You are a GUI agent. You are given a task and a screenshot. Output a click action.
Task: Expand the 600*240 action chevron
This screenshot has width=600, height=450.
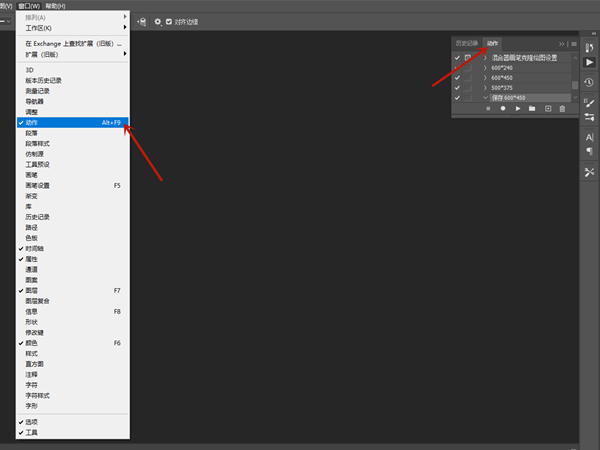[485, 68]
